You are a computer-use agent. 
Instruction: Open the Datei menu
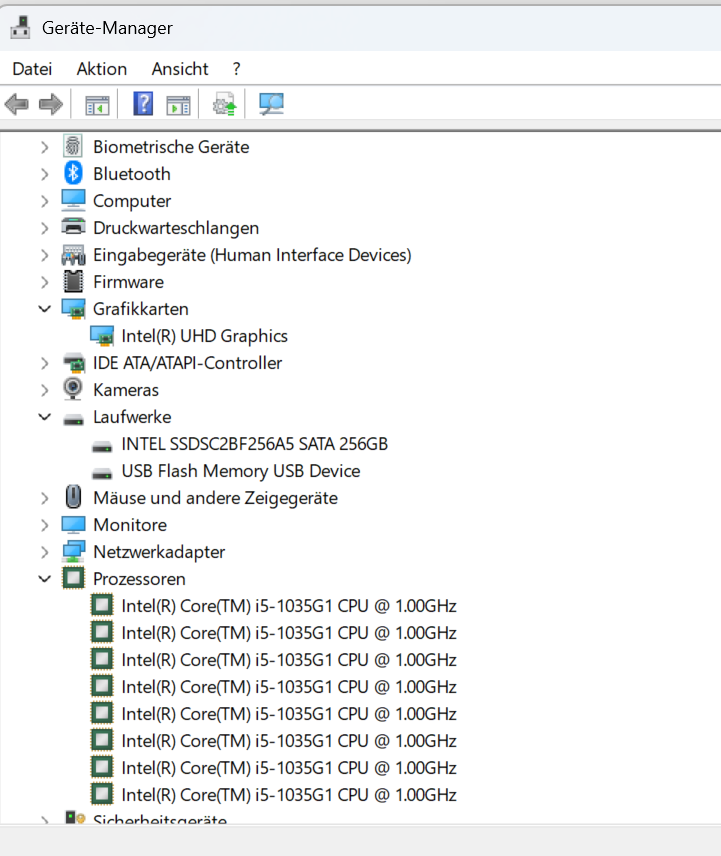tap(32, 69)
